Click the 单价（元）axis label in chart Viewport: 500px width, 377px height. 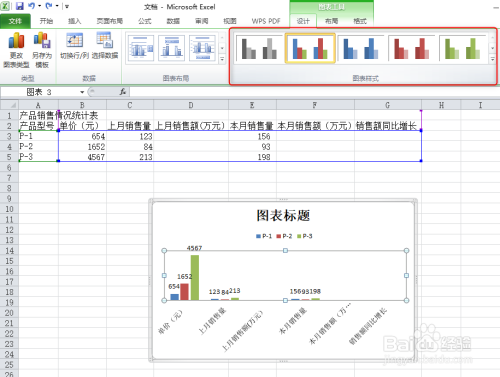click(170, 322)
